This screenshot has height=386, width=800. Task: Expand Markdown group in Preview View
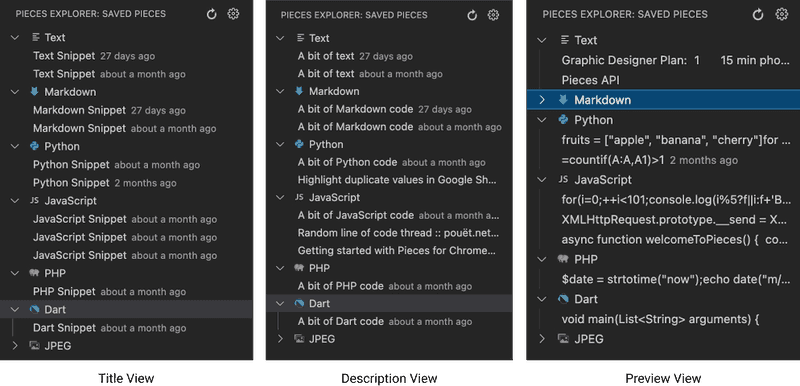click(542, 100)
